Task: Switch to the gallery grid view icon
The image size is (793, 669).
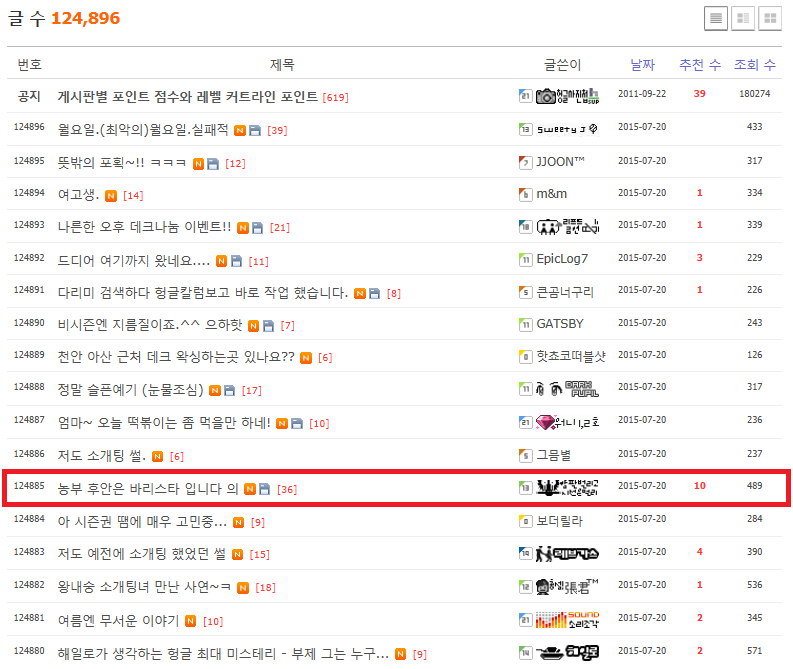Action: [x=769, y=18]
